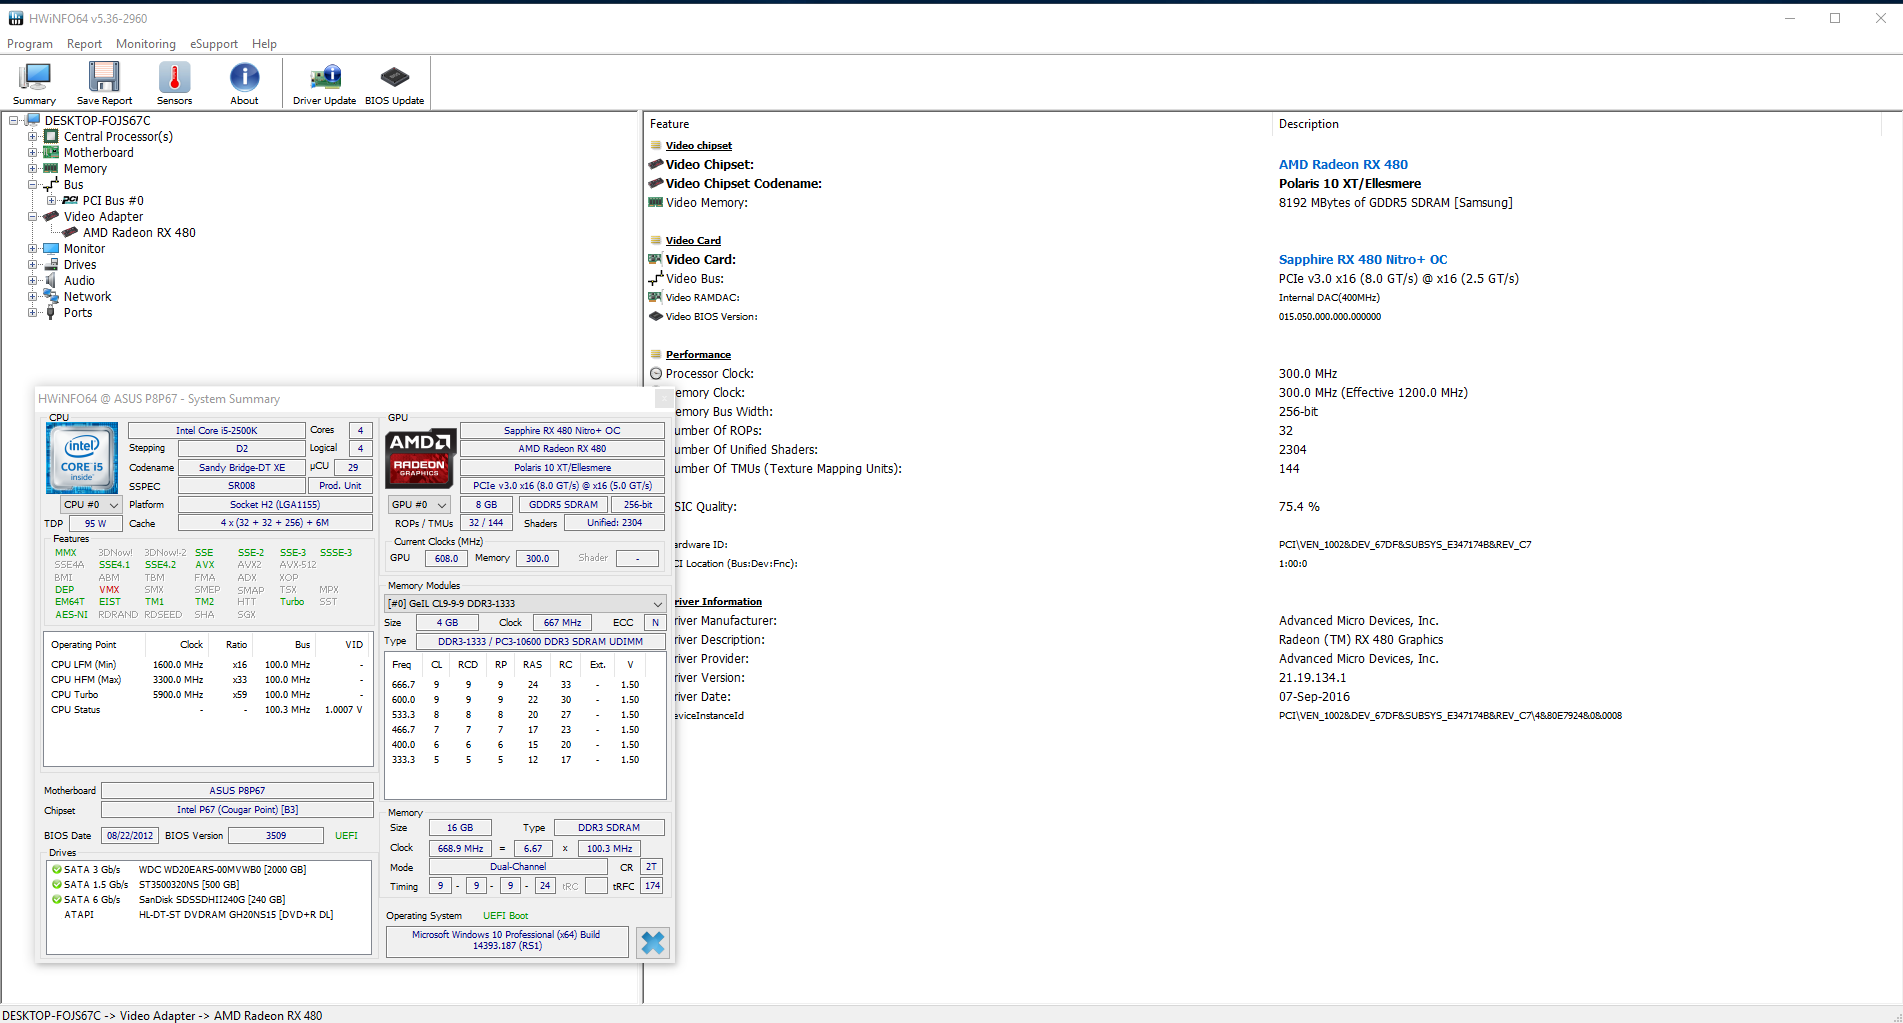Click the Video Adapter tree icon
The height and width of the screenshot is (1023, 1903).
tap(51, 217)
